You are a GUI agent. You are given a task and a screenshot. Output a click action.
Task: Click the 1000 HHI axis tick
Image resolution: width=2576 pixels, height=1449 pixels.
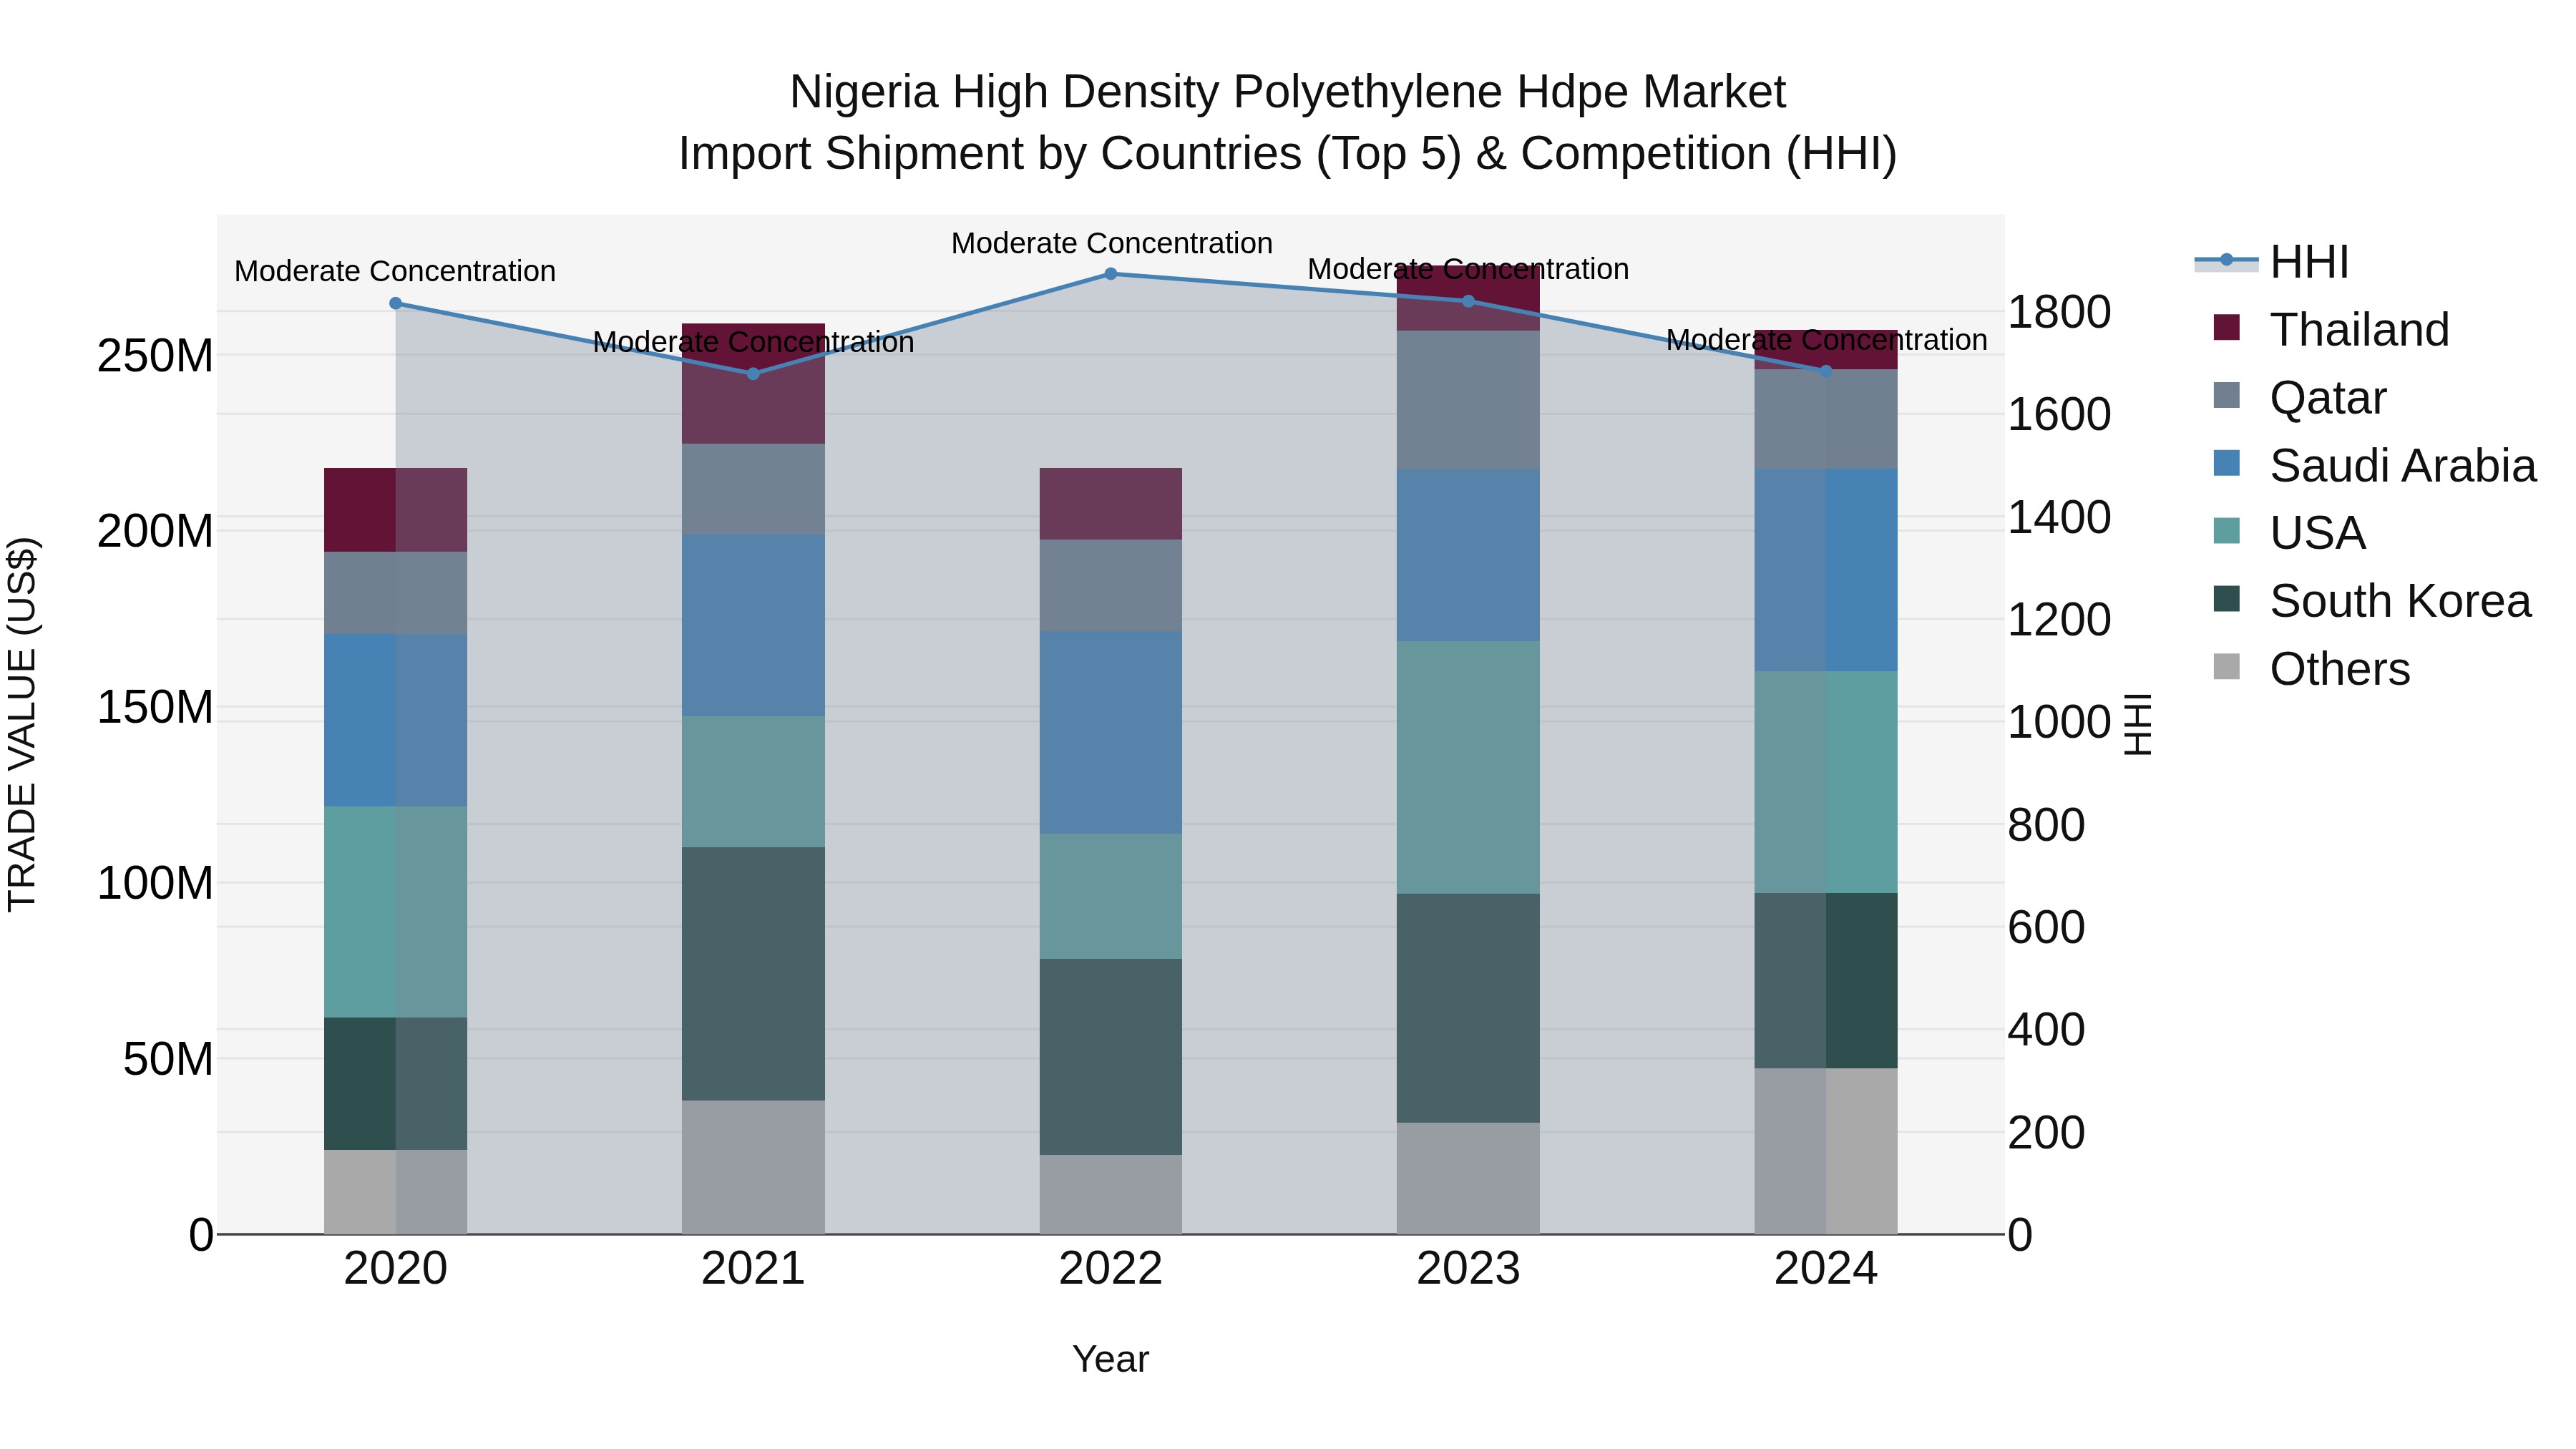tap(2060, 722)
